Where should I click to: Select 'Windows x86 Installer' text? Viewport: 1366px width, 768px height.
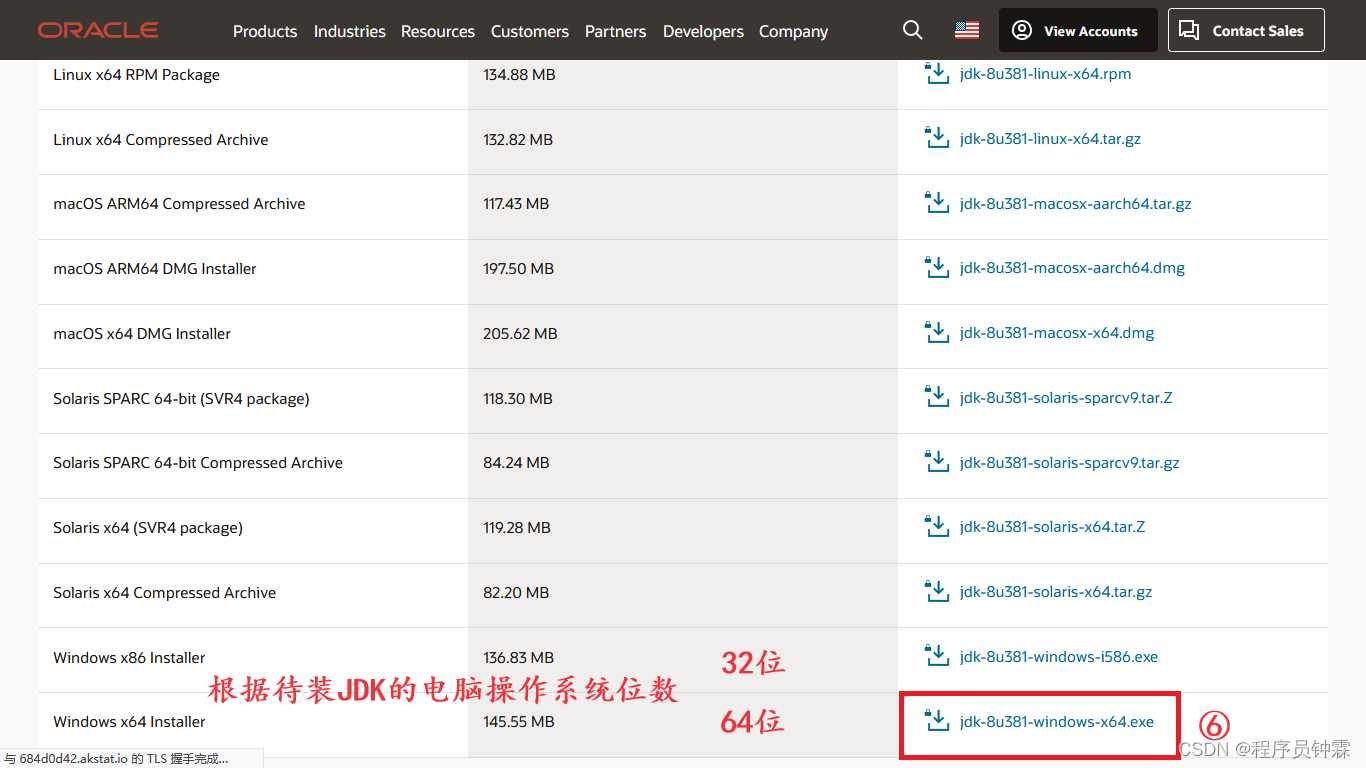tap(129, 658)
